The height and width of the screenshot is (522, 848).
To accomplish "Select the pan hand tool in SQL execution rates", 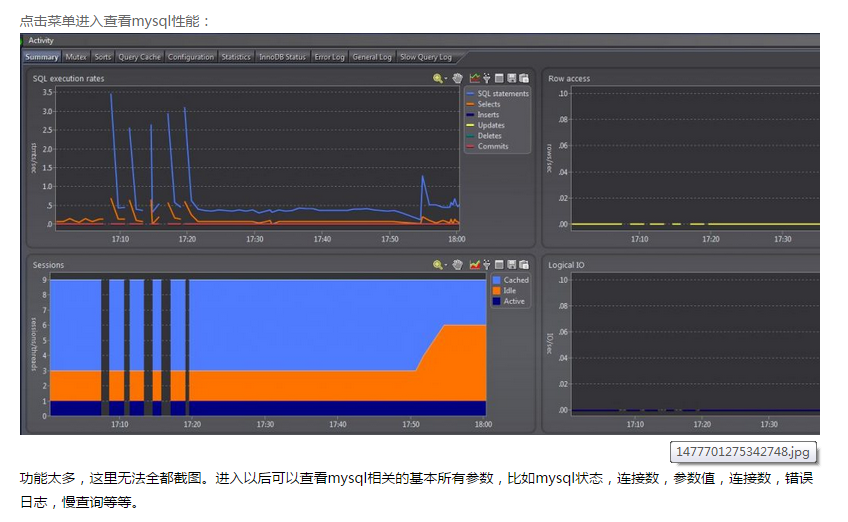I will click(458, 78).
